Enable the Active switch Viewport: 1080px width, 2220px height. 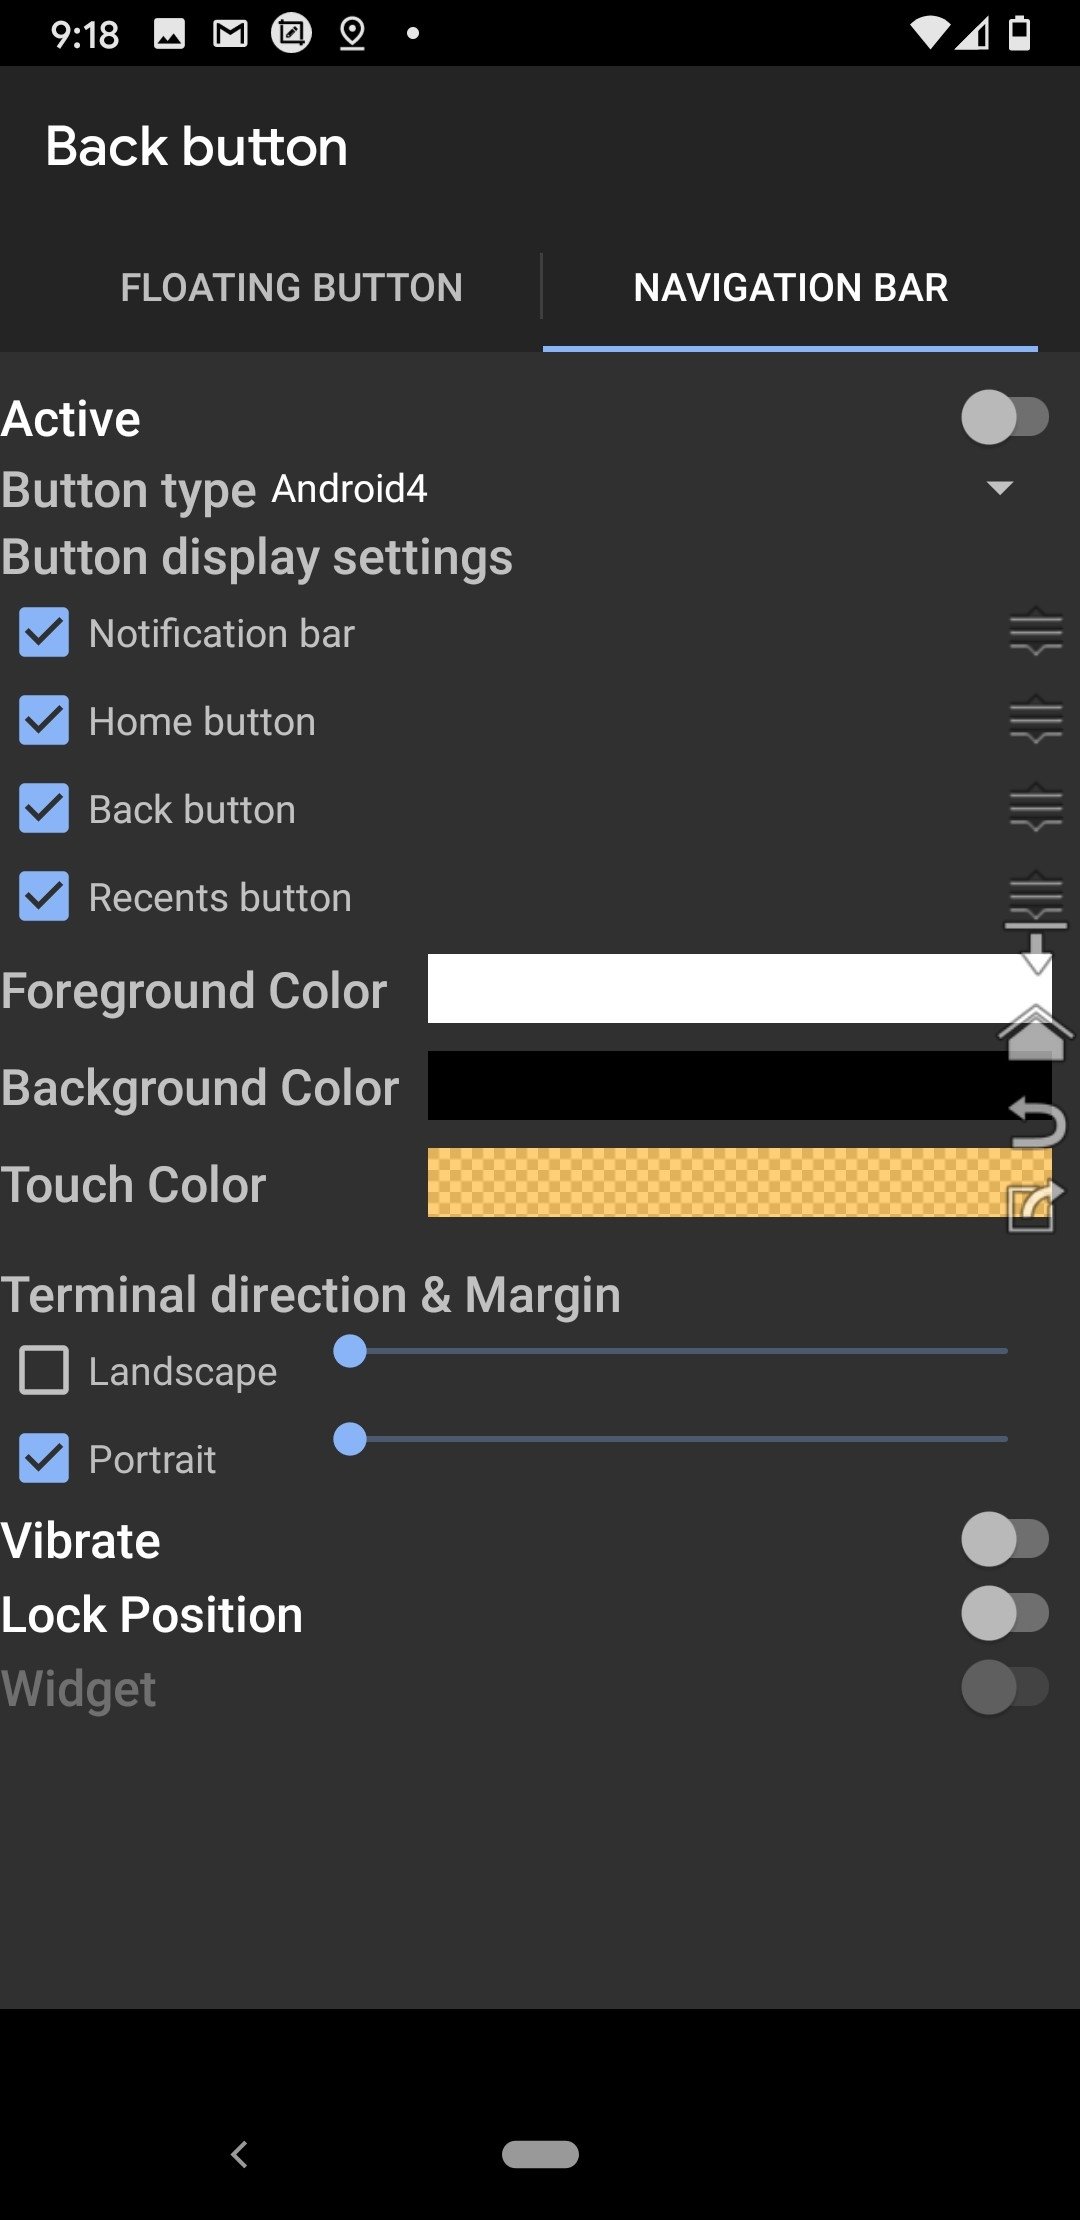point(1005,418)
